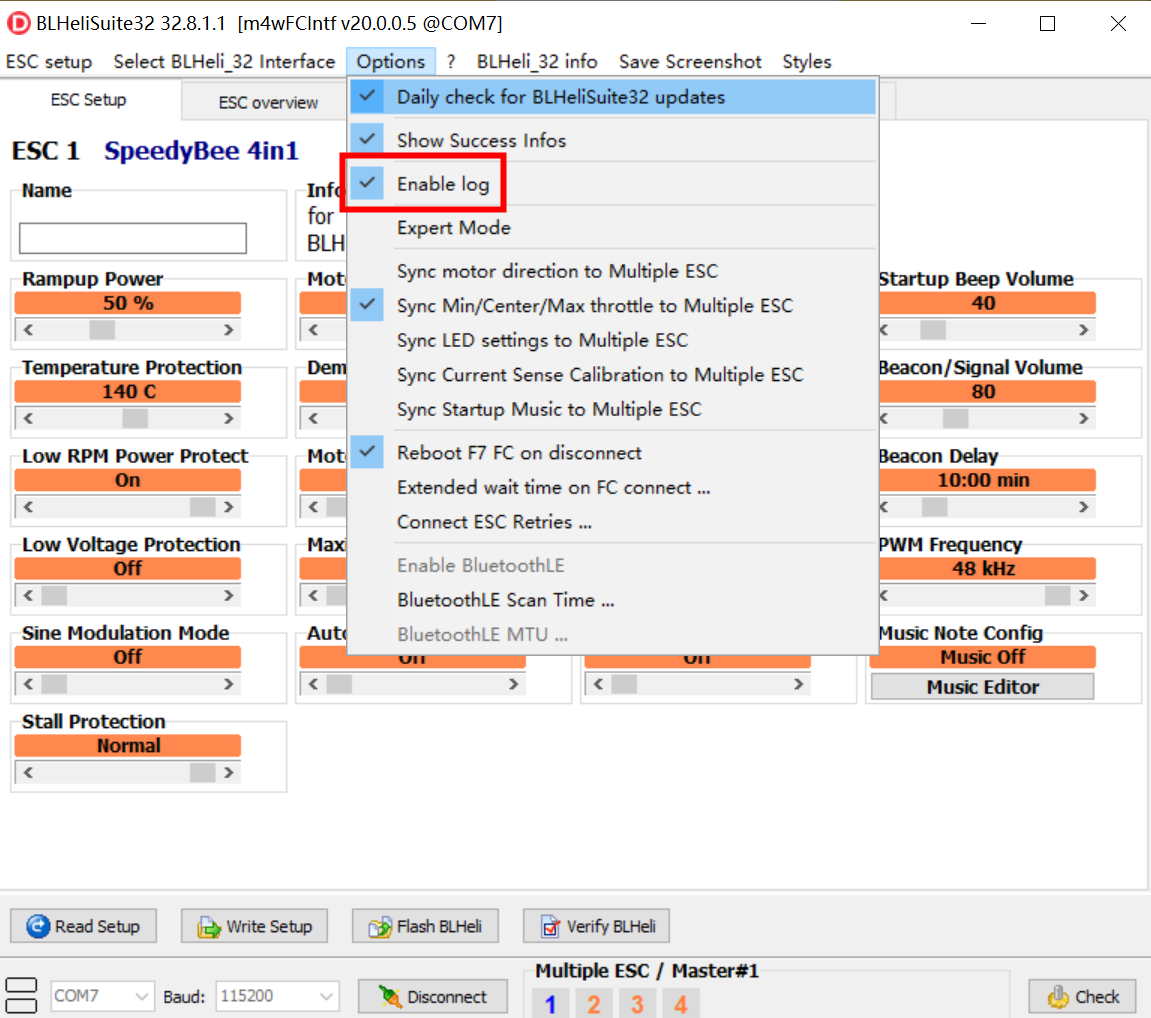Viewport: 1151px width, 1018px height.
Task: Open the COM7 port dropdown
Action: click(102, 997)
